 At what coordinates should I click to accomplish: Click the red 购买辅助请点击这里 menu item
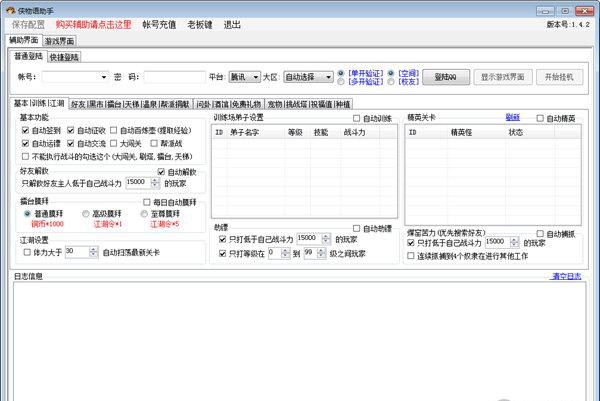[95, 23]
